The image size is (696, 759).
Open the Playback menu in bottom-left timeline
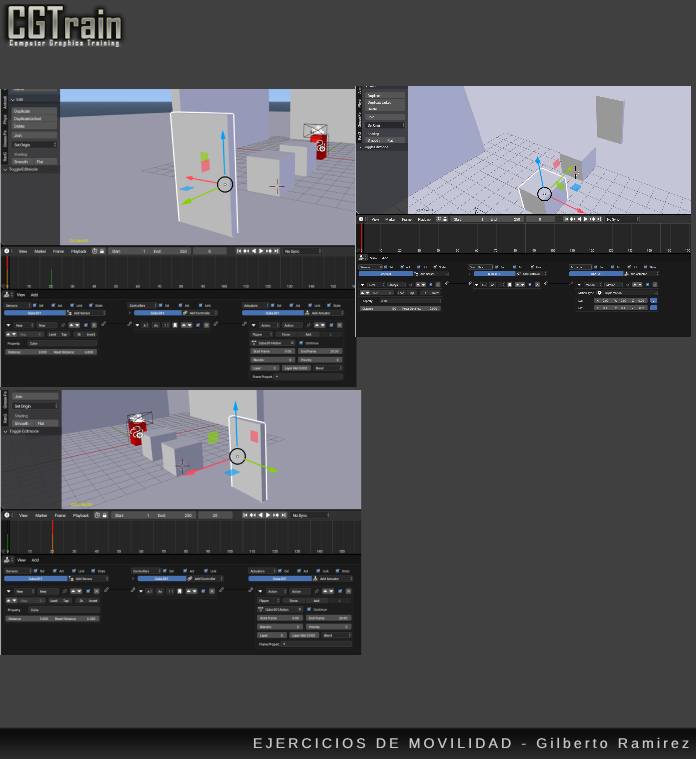(x=80, y=515)
